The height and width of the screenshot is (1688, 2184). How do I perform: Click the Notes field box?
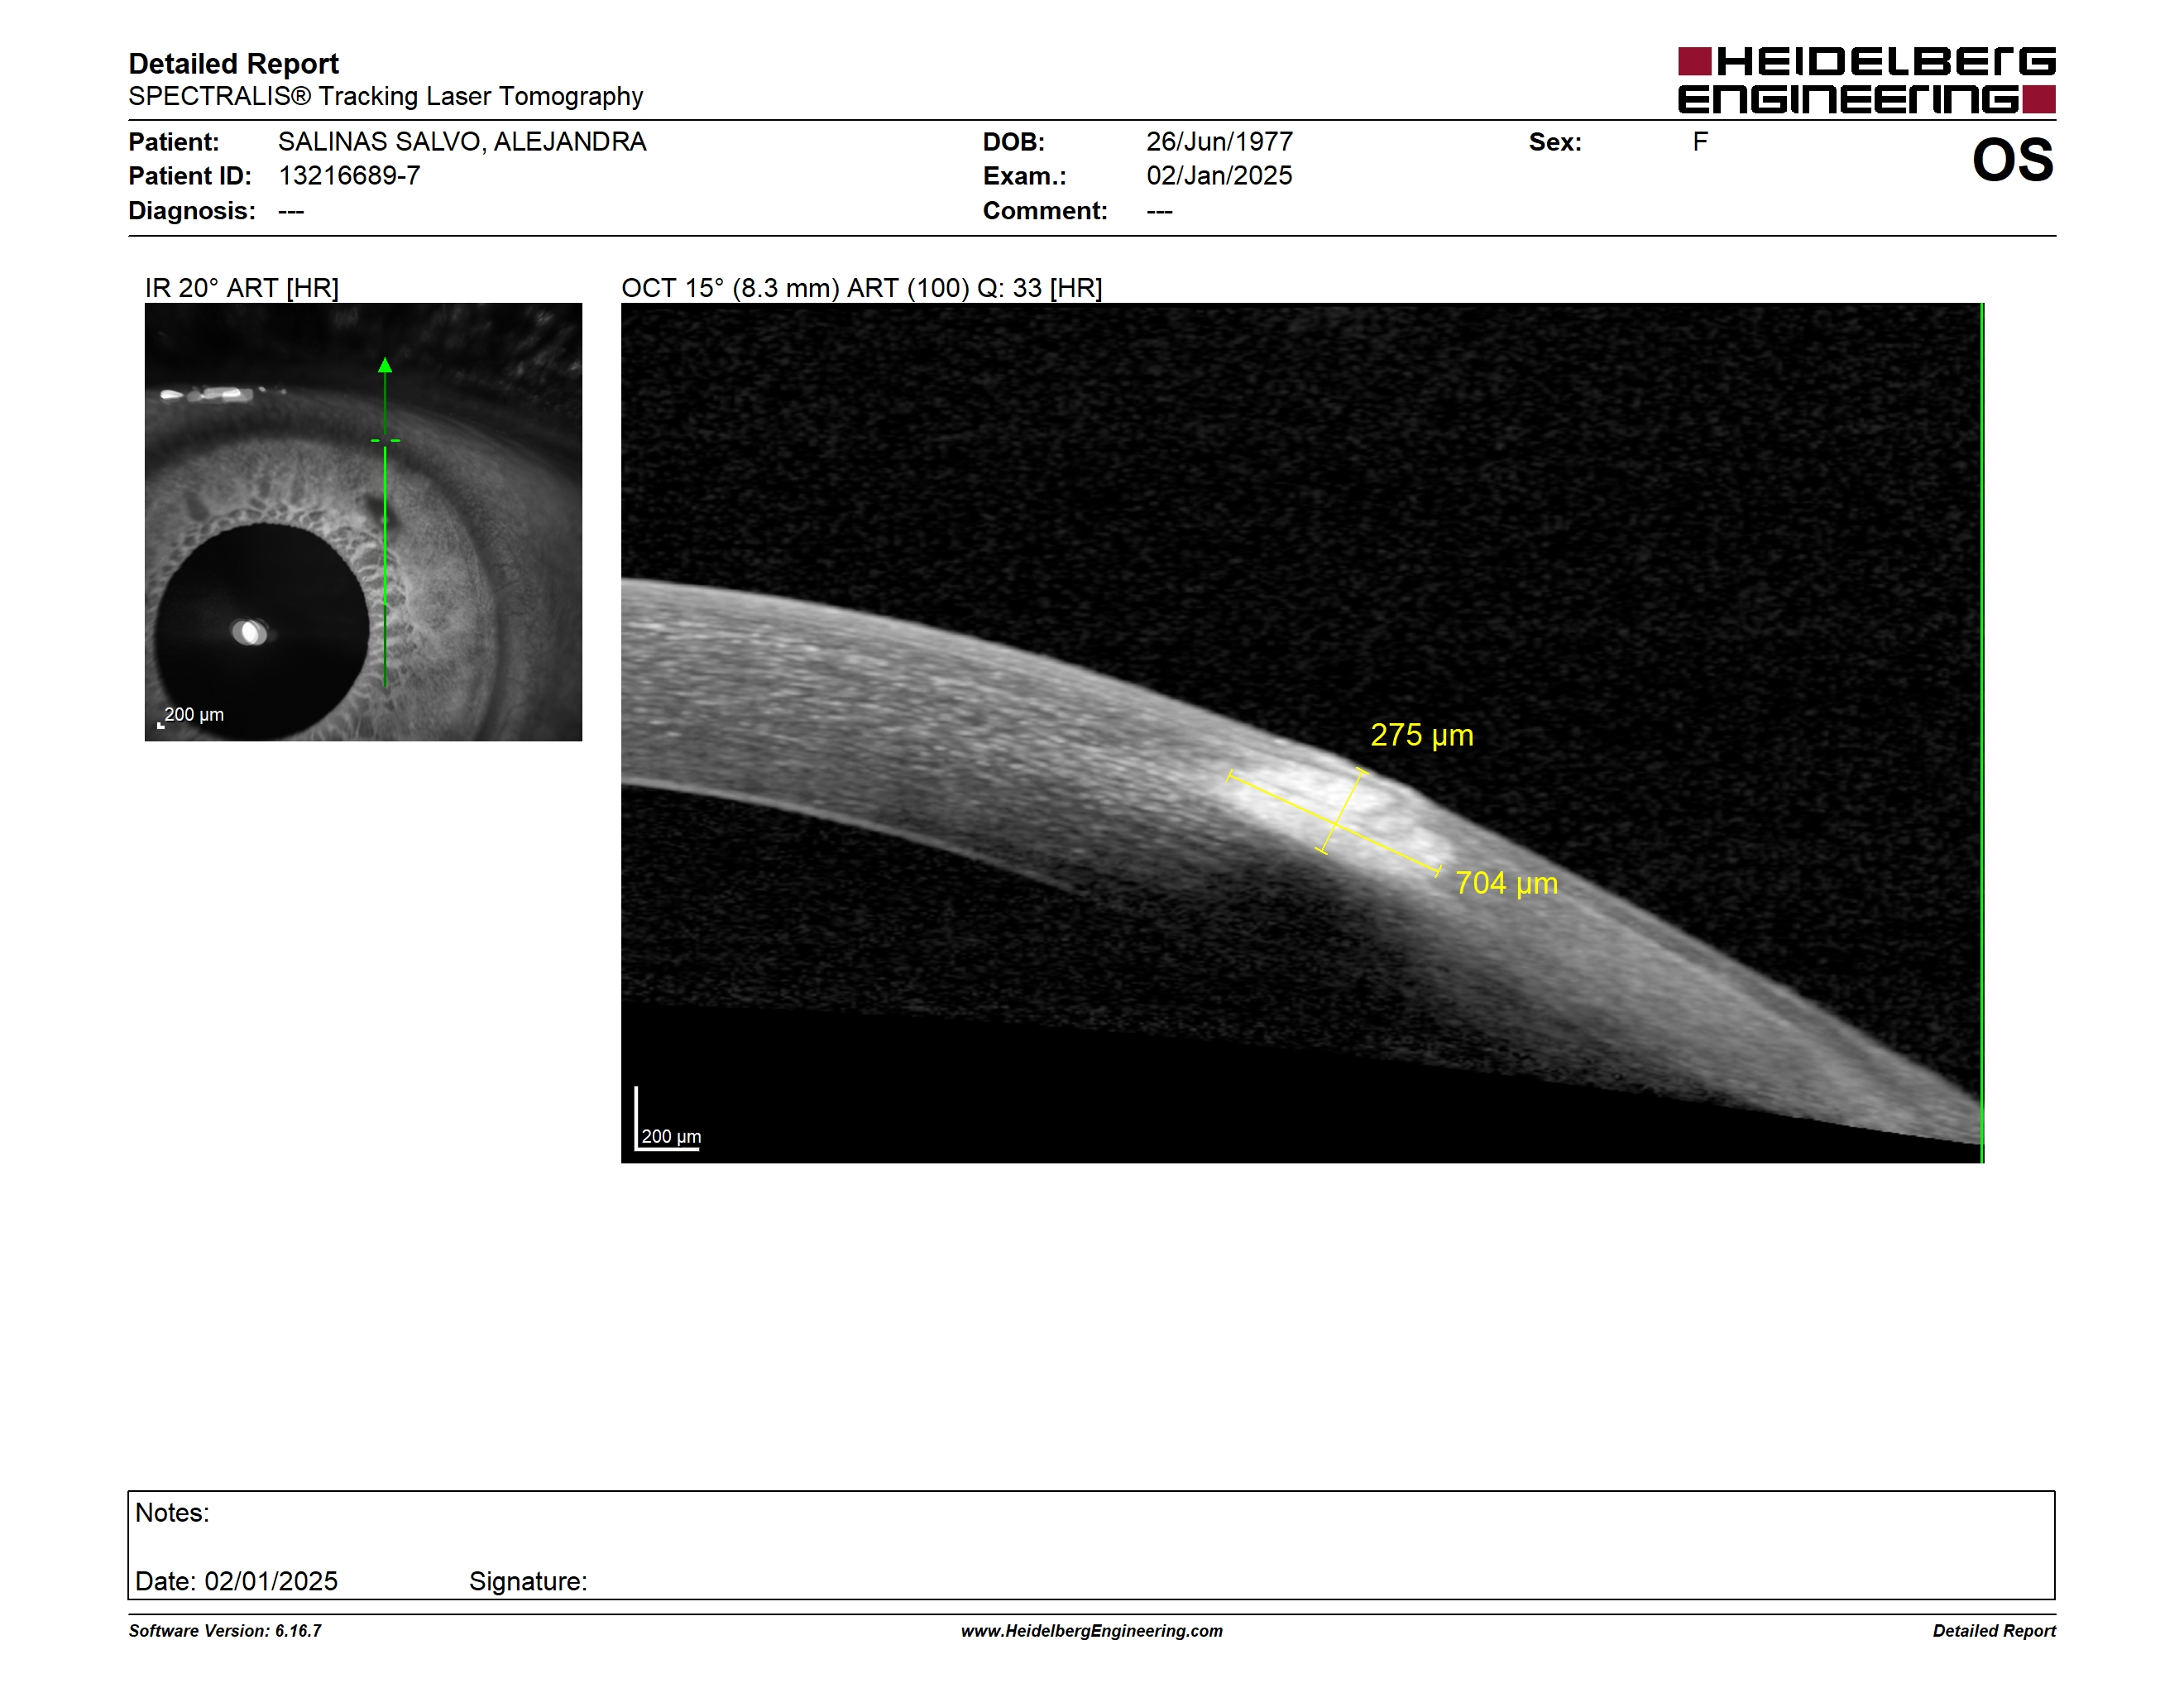(1091, 1545)
